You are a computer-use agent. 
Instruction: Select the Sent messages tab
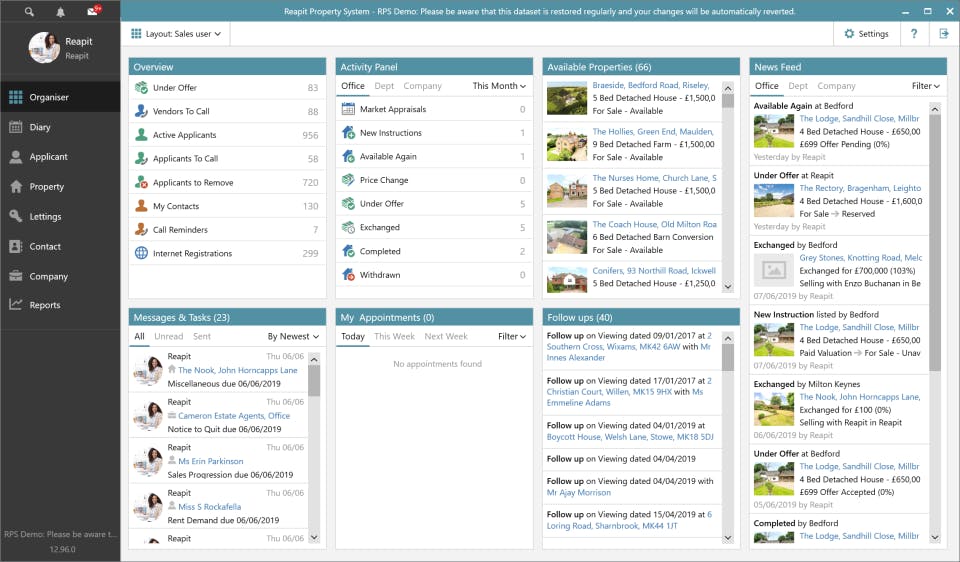(202, 336)
